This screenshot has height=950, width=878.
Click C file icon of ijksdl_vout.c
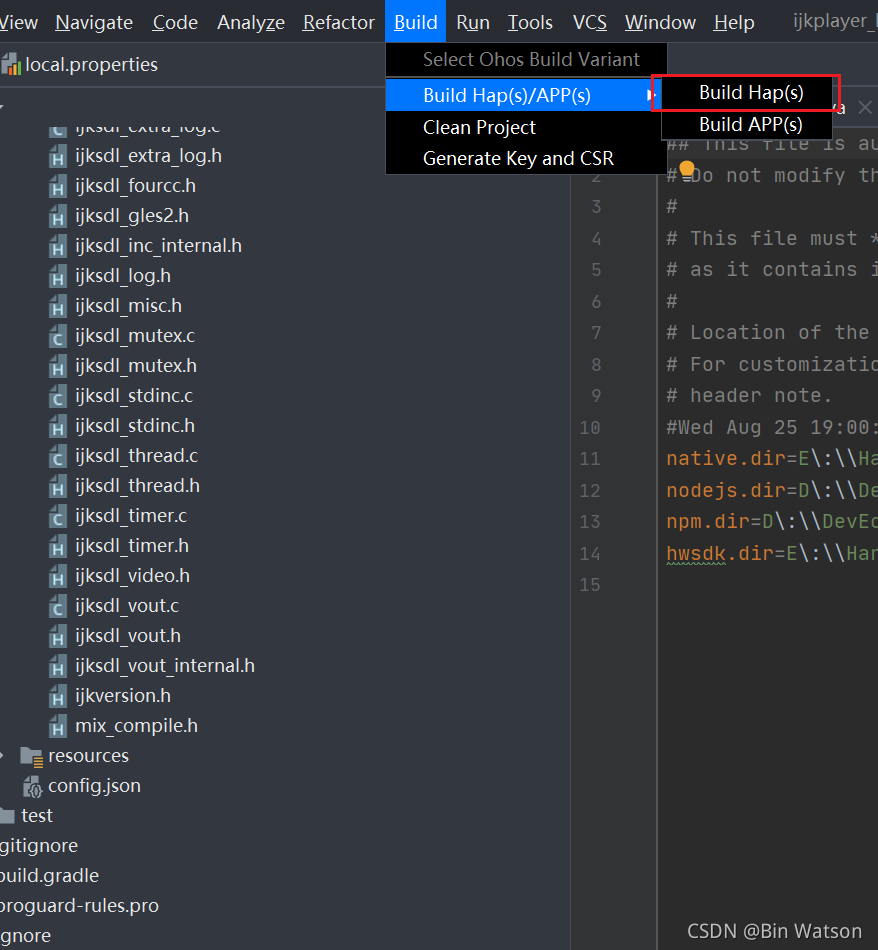click(x=58, y=607)
